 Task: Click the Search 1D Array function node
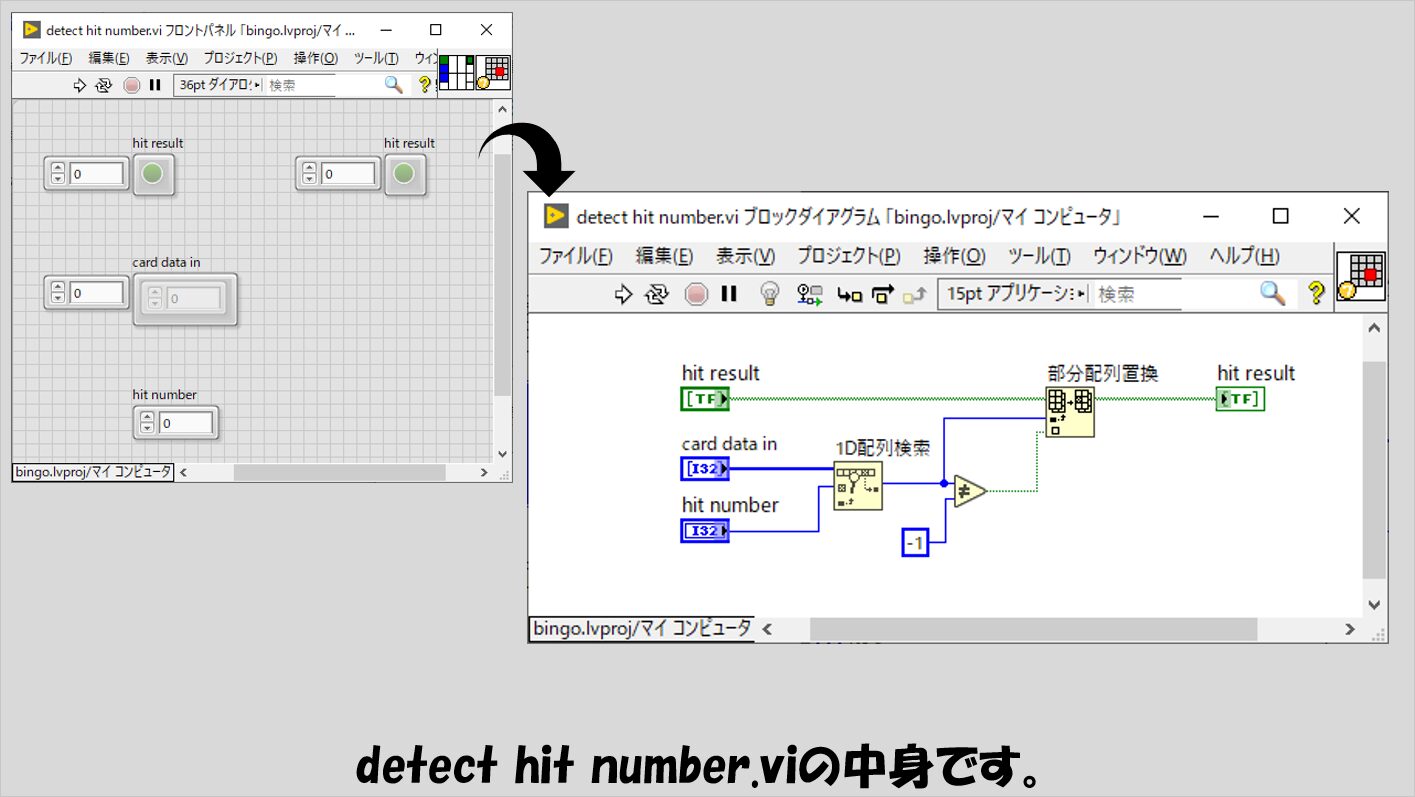(858, 485)
